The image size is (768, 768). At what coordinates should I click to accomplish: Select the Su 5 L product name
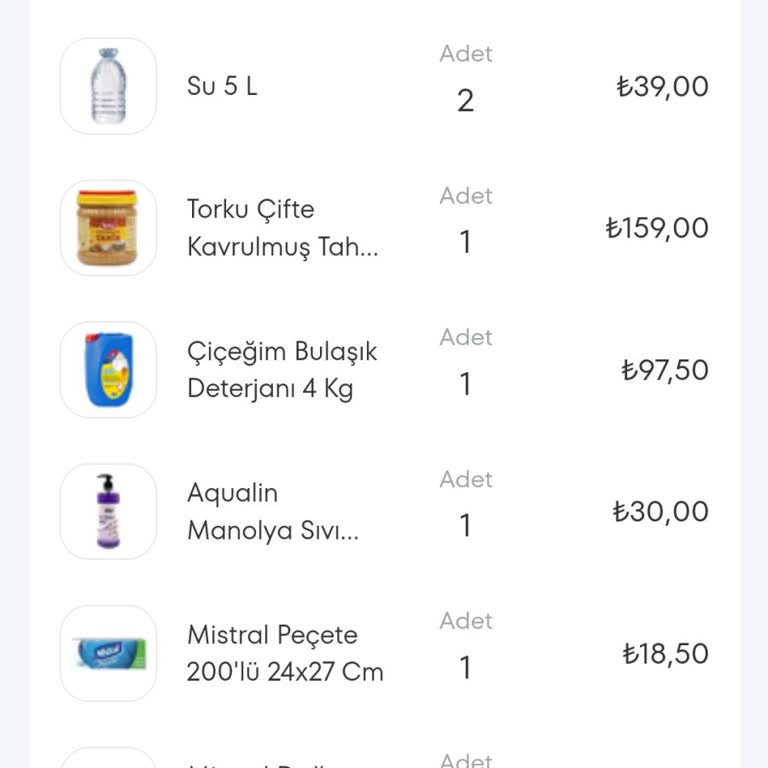222,86
